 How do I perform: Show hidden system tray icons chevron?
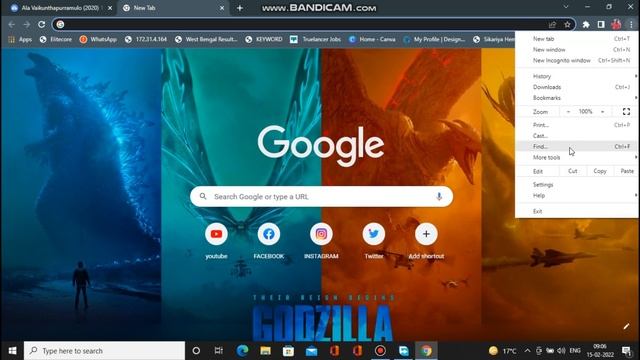[527, 351]
